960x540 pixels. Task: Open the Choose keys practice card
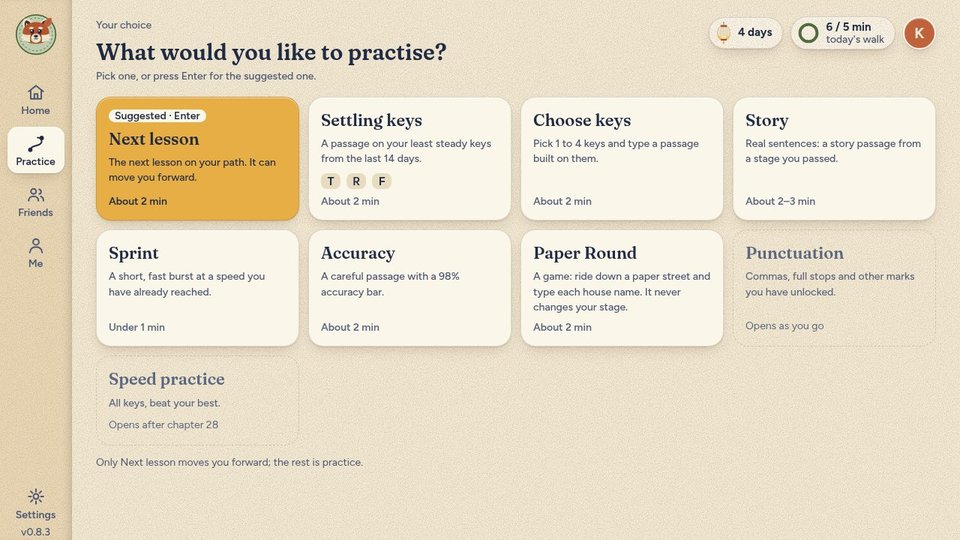coord(621,159)
